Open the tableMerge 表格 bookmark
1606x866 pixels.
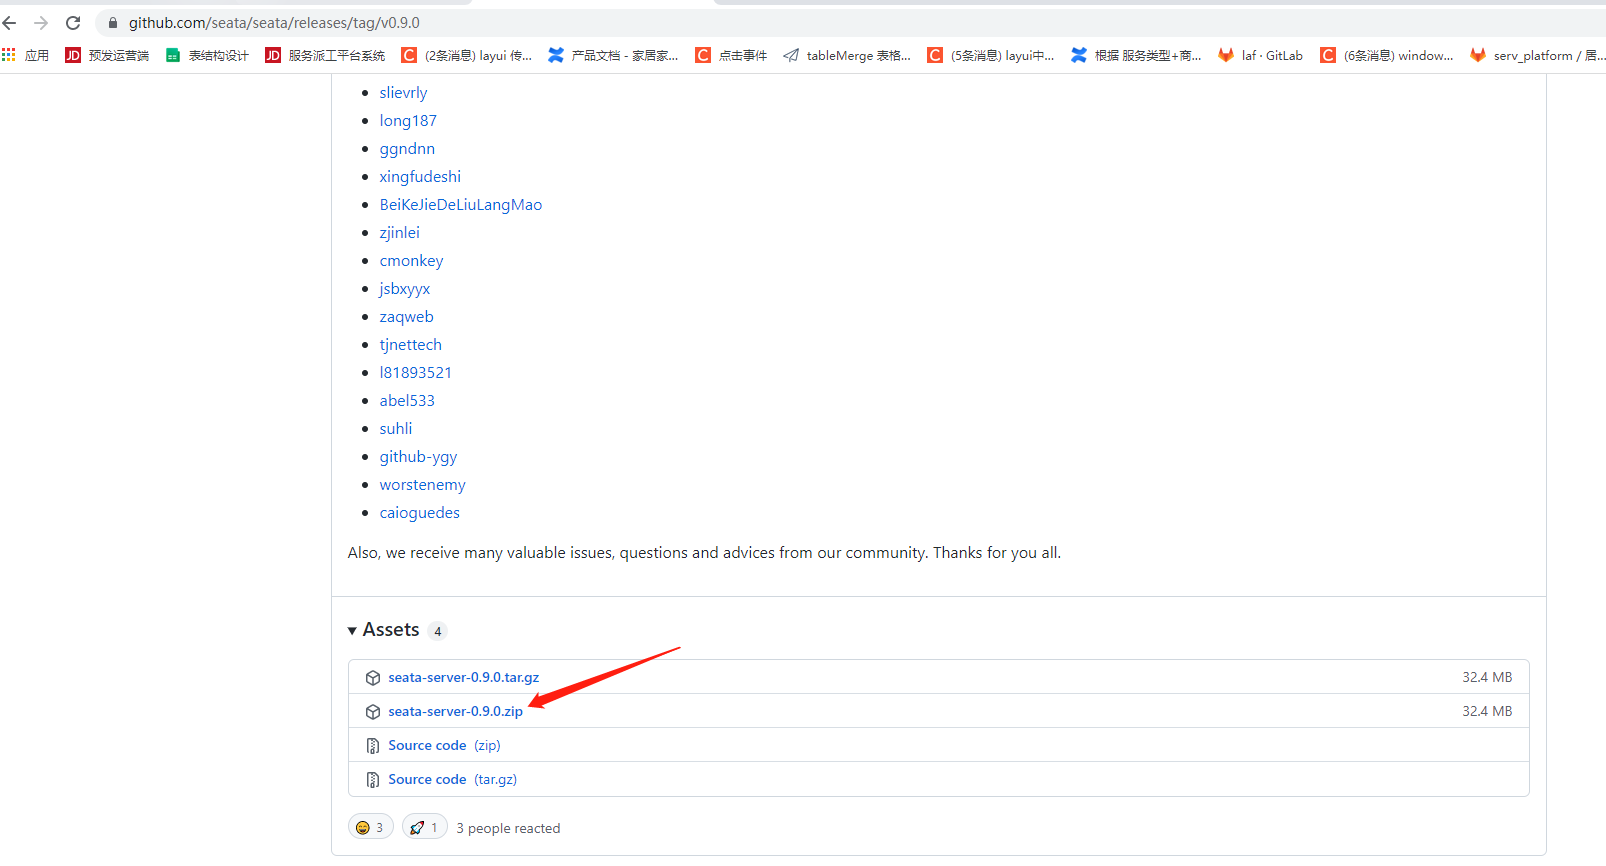click(x=847, y=55)
